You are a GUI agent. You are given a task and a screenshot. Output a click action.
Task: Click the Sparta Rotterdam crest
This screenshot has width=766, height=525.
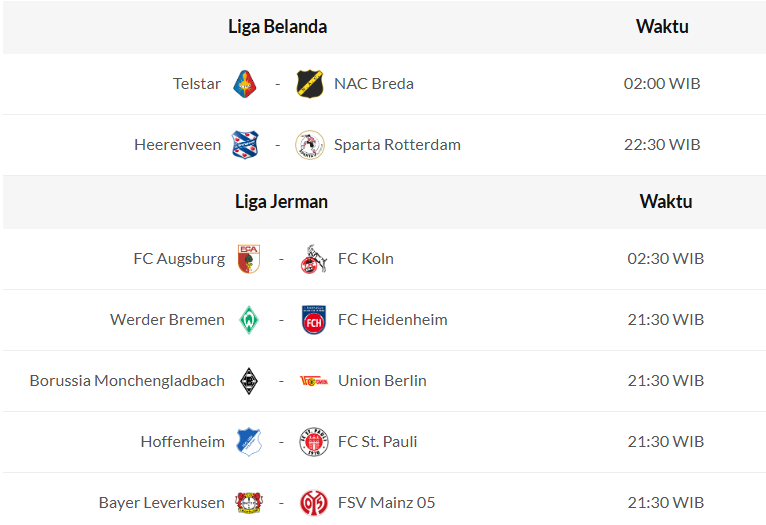[x=310, y=145]
